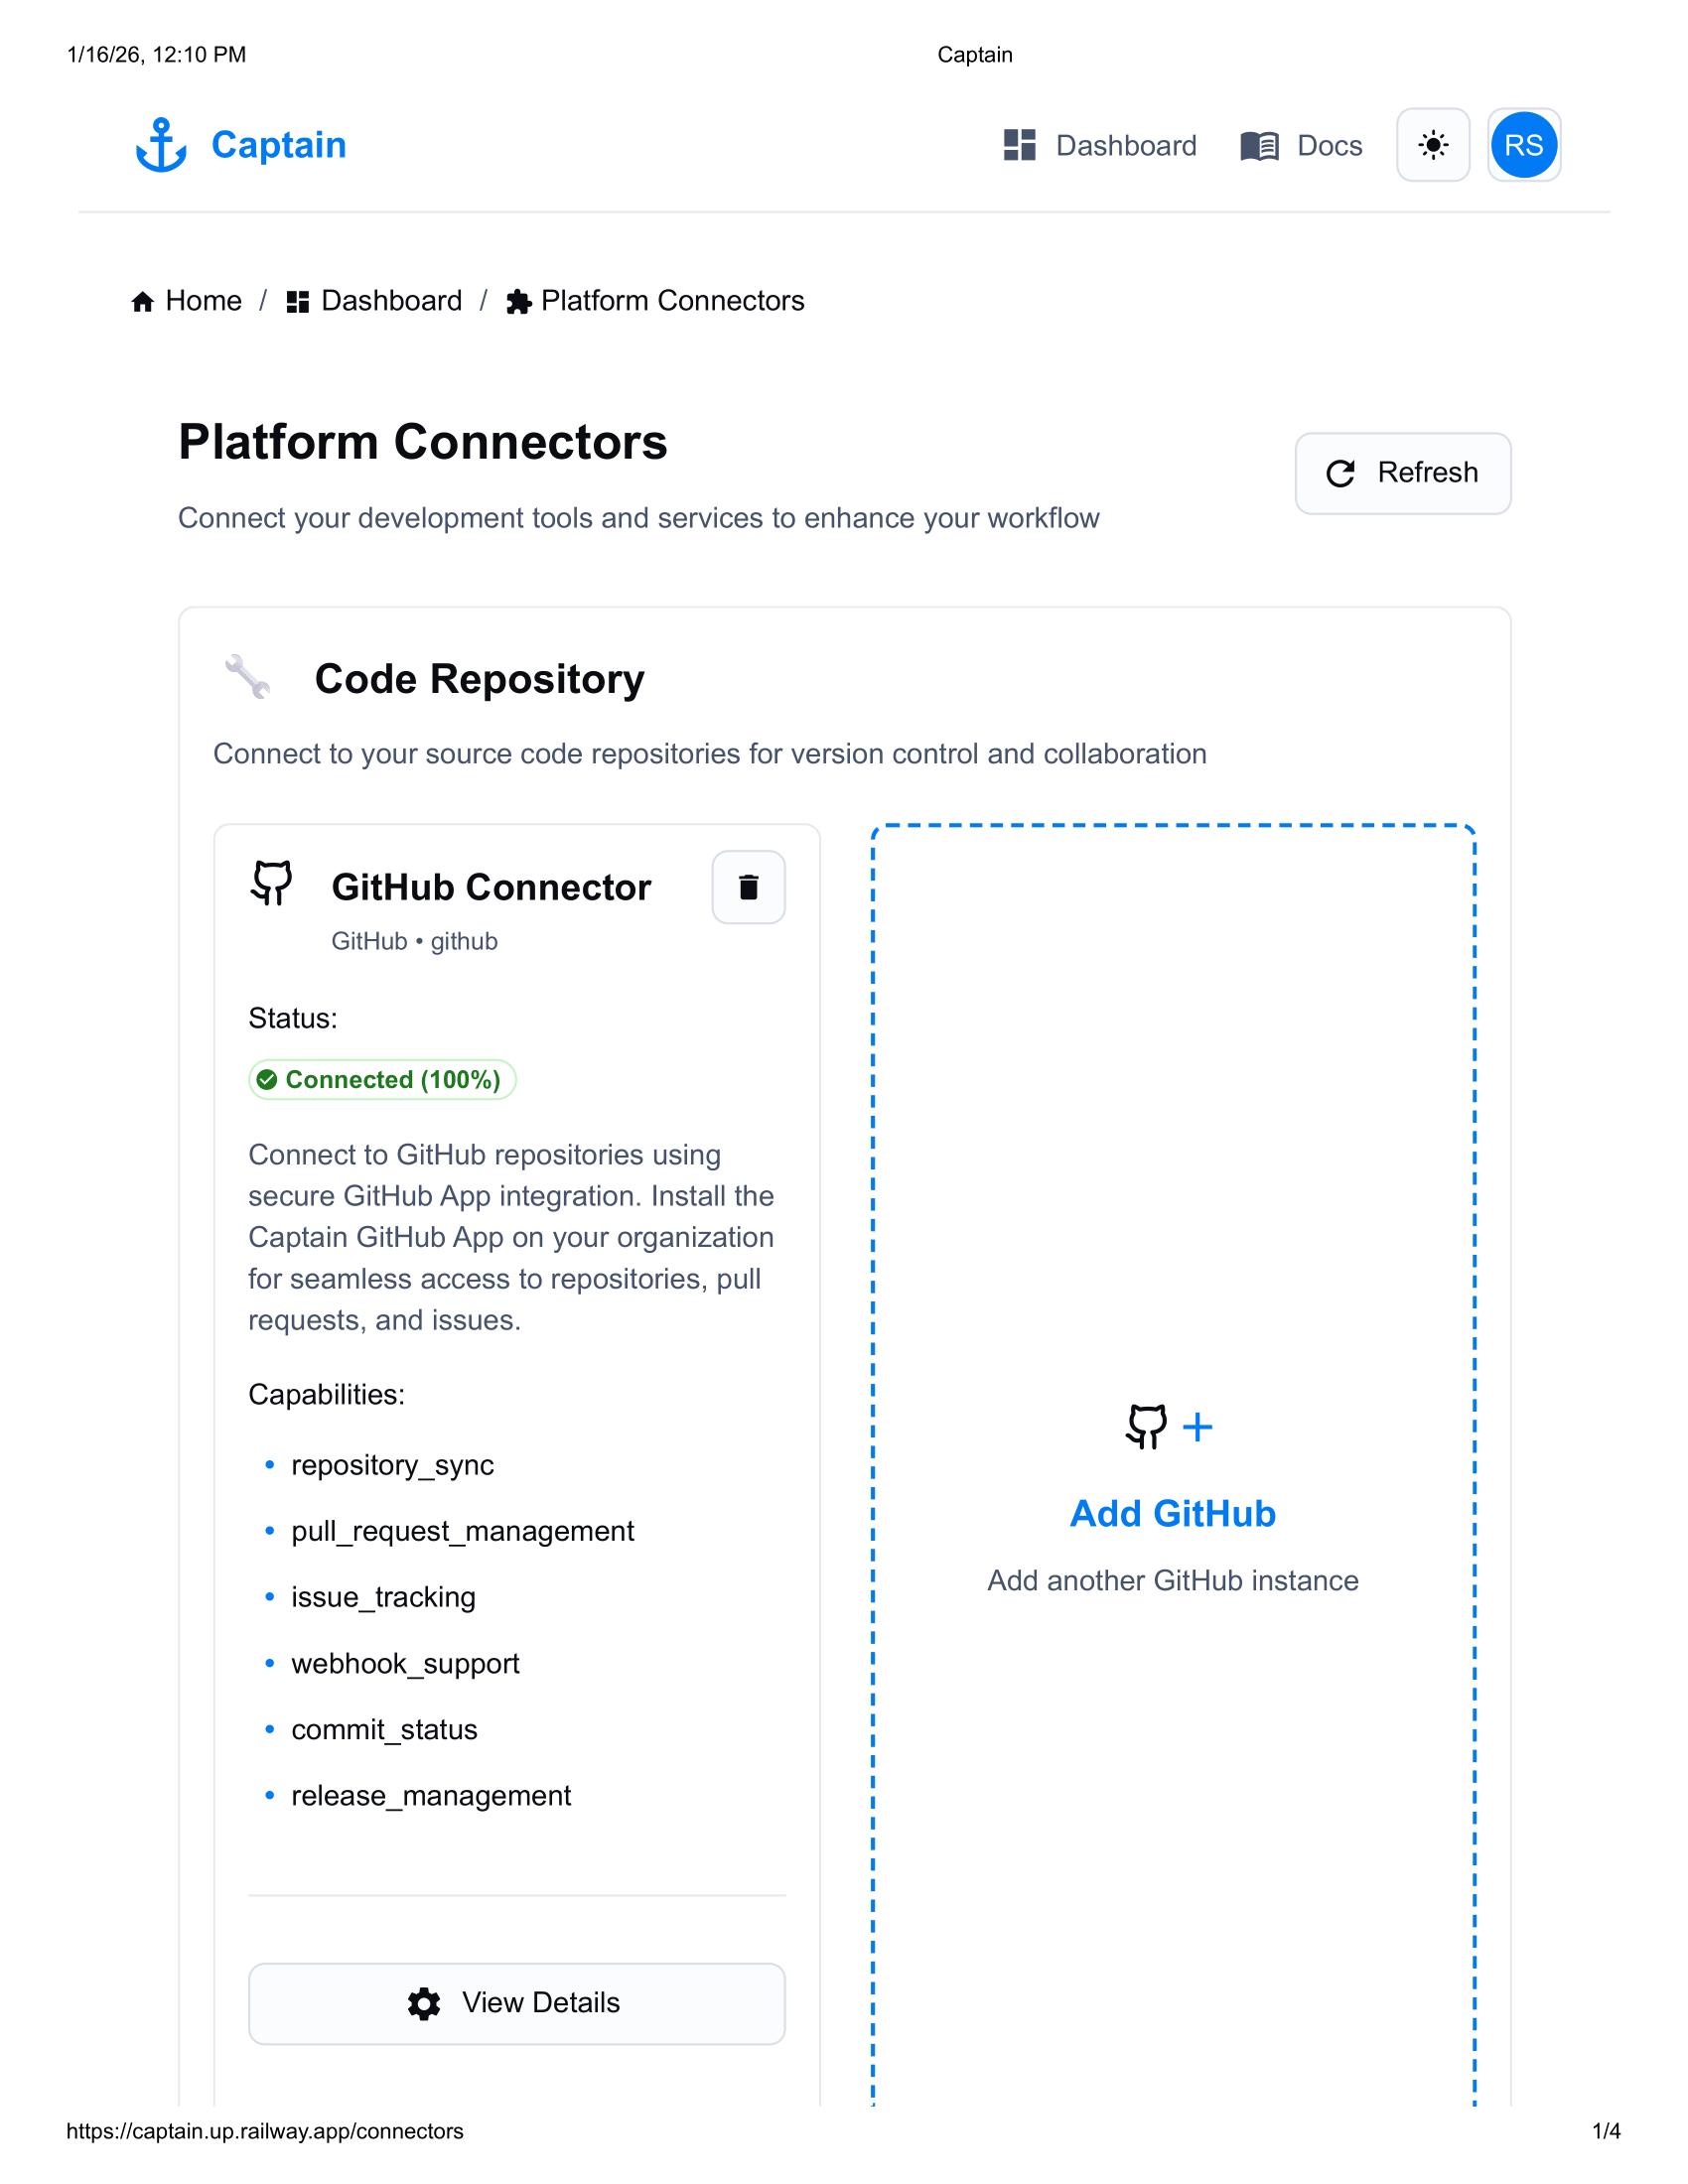Click the home icon in breadcrumb
The width and height of the screenshot is (1688, 2184).
coord(143,302)
